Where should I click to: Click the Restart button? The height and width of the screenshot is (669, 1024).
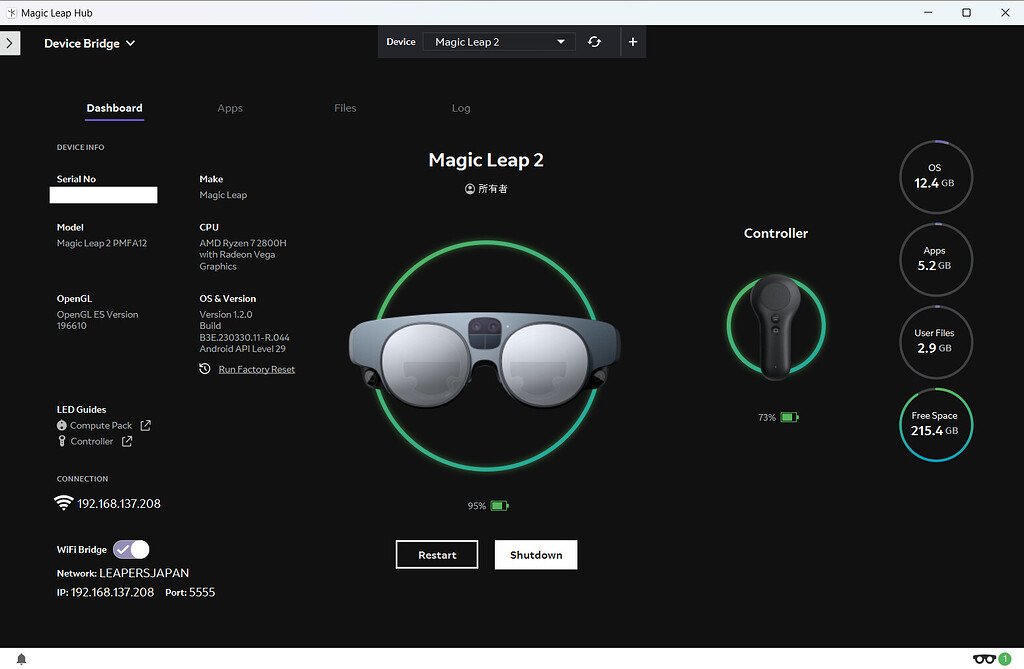(x=436, y=554)
